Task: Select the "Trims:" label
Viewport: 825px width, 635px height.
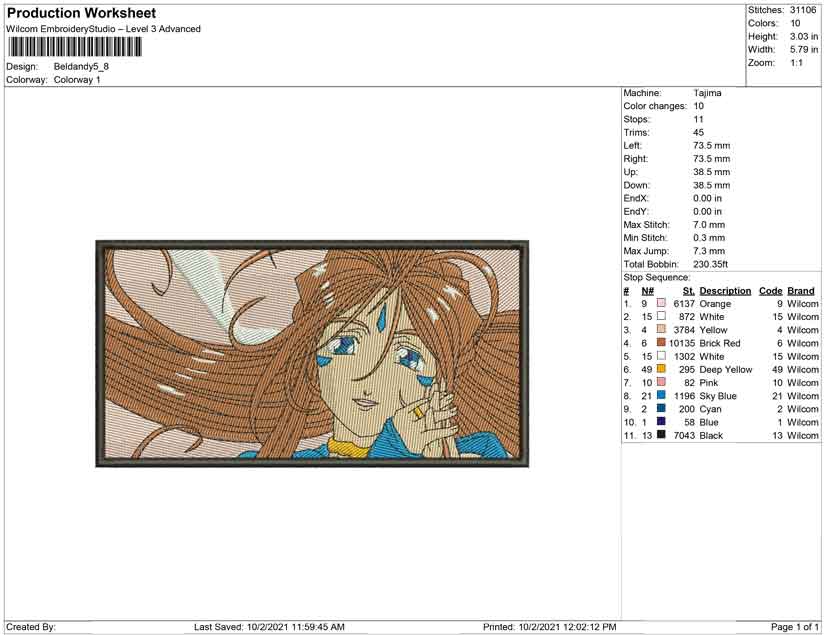Action: point(636,133)
